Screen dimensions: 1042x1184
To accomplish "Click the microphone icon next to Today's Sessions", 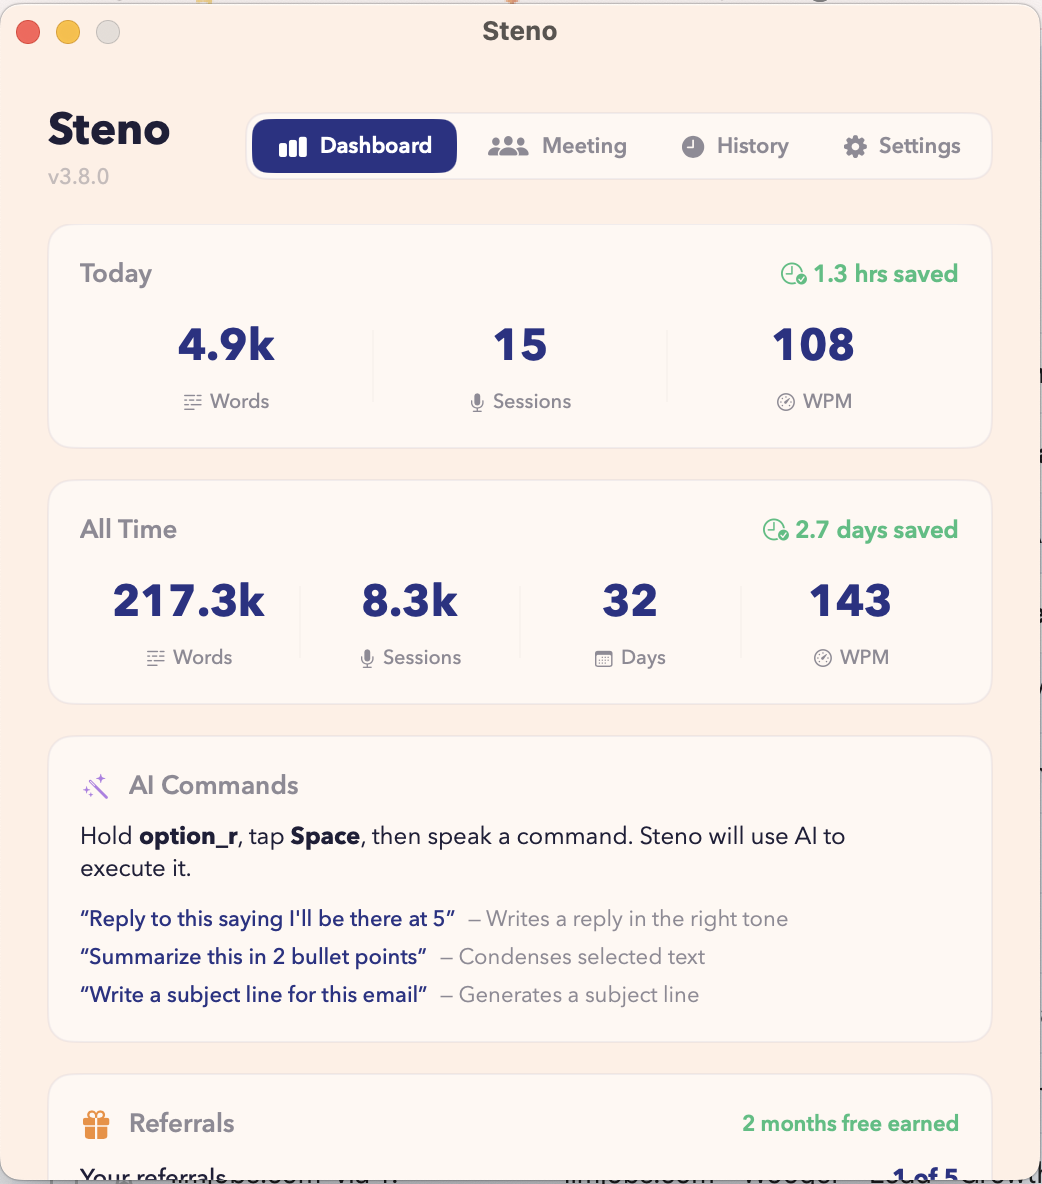I will (478, 403).
